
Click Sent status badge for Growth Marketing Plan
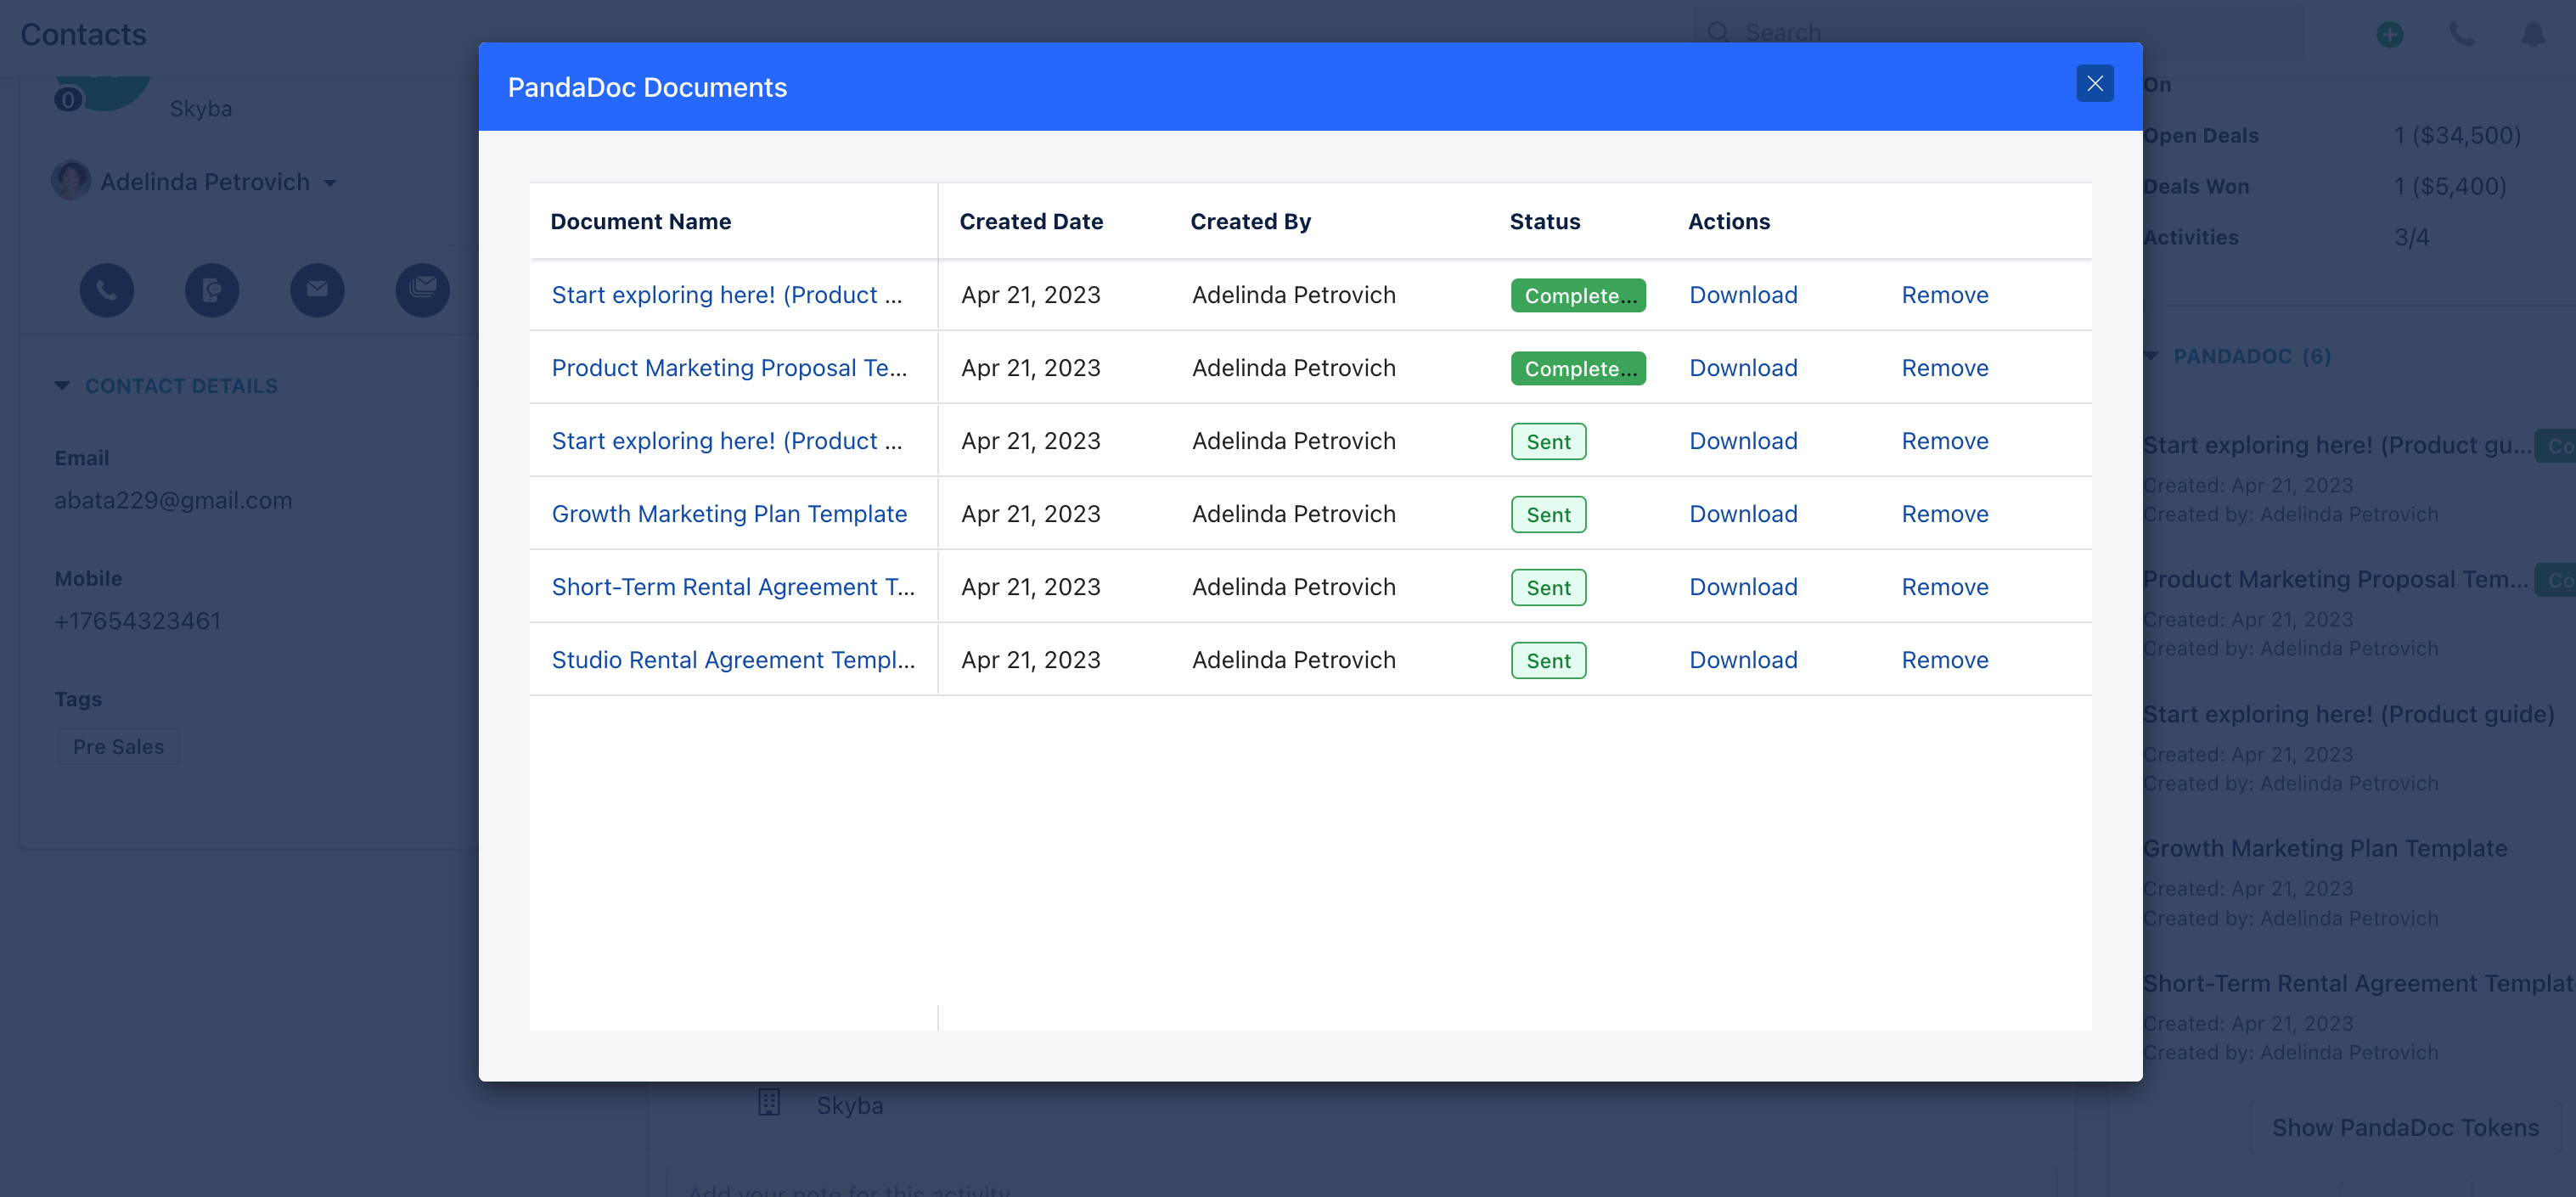[1548, 514]
